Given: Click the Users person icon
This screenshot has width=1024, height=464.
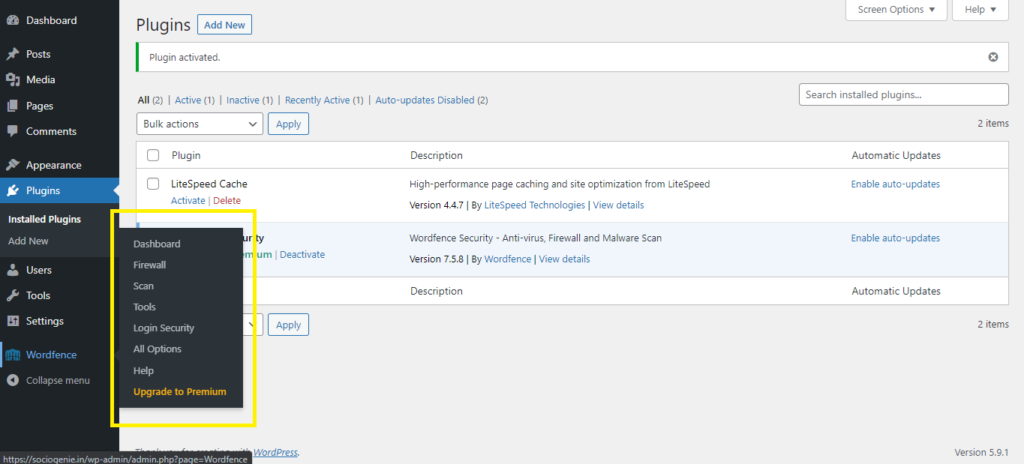Looking at the screenshot, I should pyautogui.click(x=12, y=270).
